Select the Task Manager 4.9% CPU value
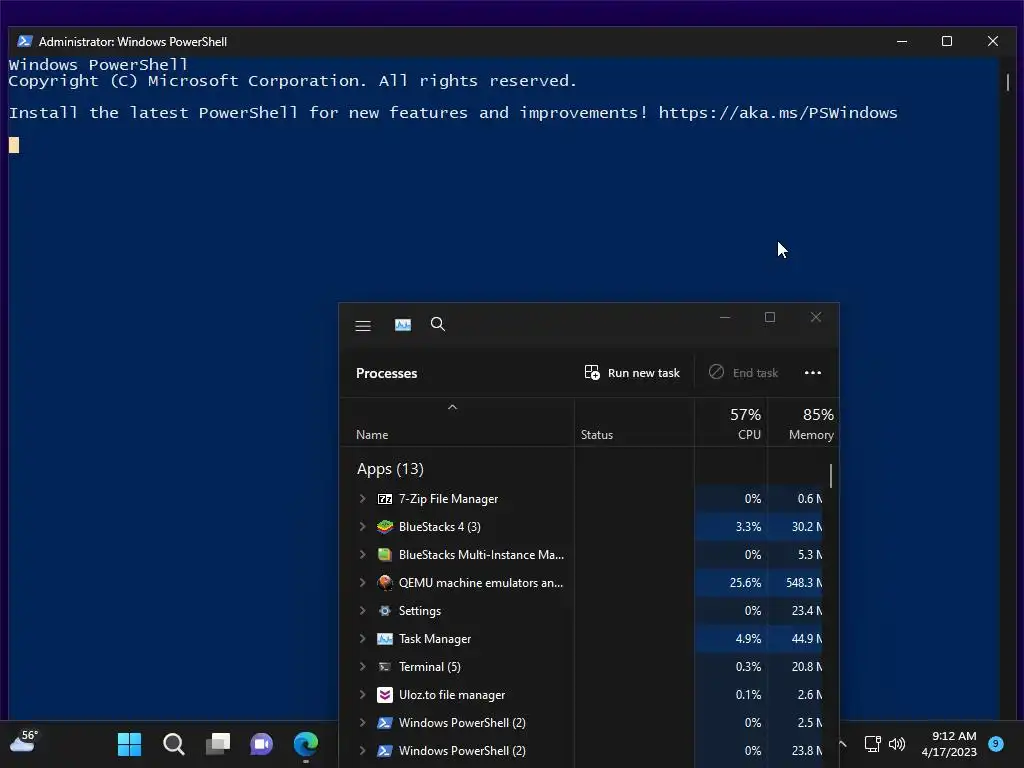 (748, 639)
